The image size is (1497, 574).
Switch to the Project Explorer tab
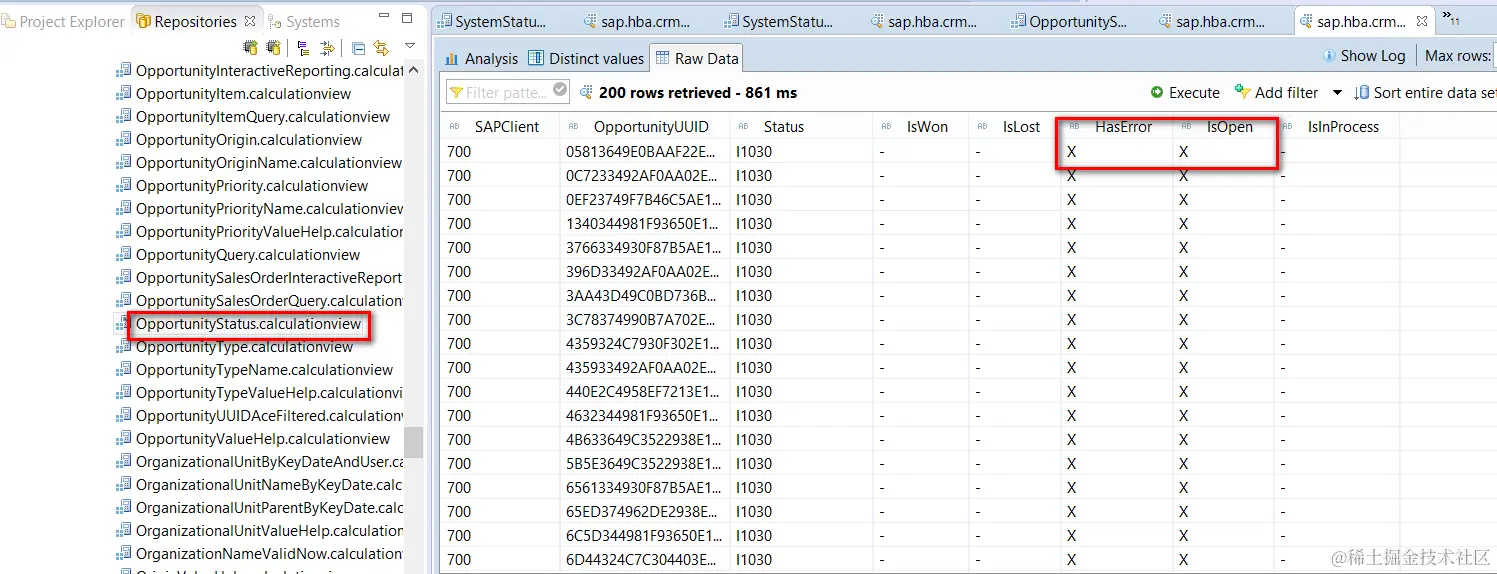tap(63, 21)
